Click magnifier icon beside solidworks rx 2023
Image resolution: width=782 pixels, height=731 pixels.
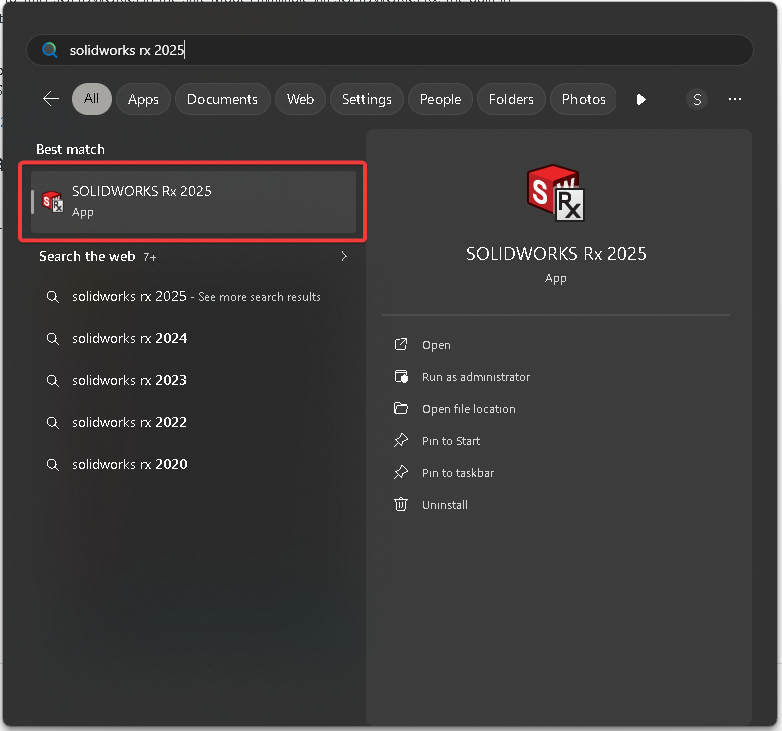[52, 381]
